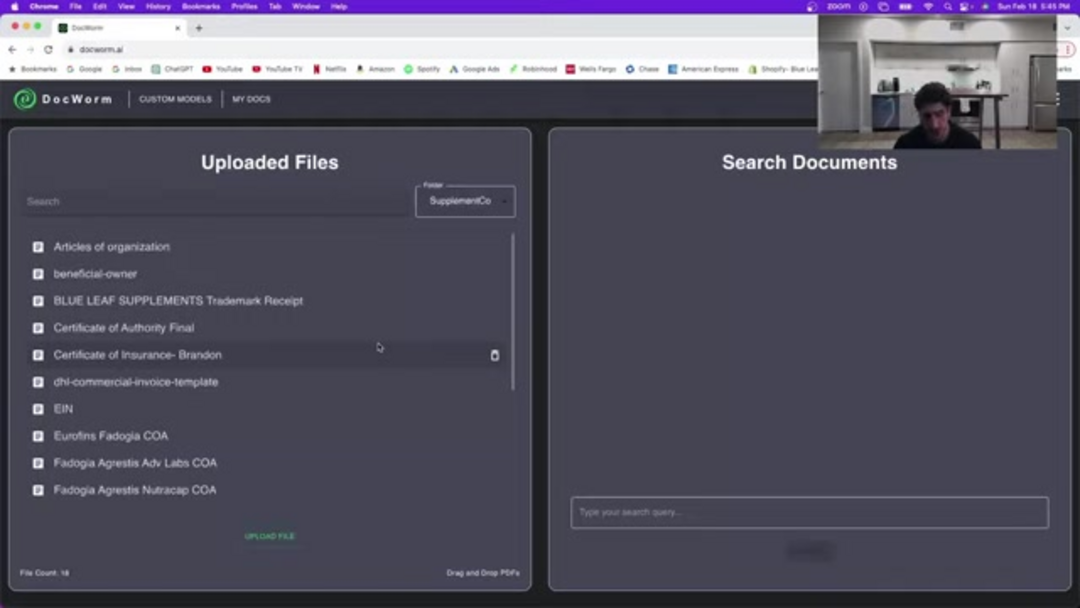Click the 'Type your search query' input field
Viewport: 1080px width, 608px height.
(x=809, y=512)
